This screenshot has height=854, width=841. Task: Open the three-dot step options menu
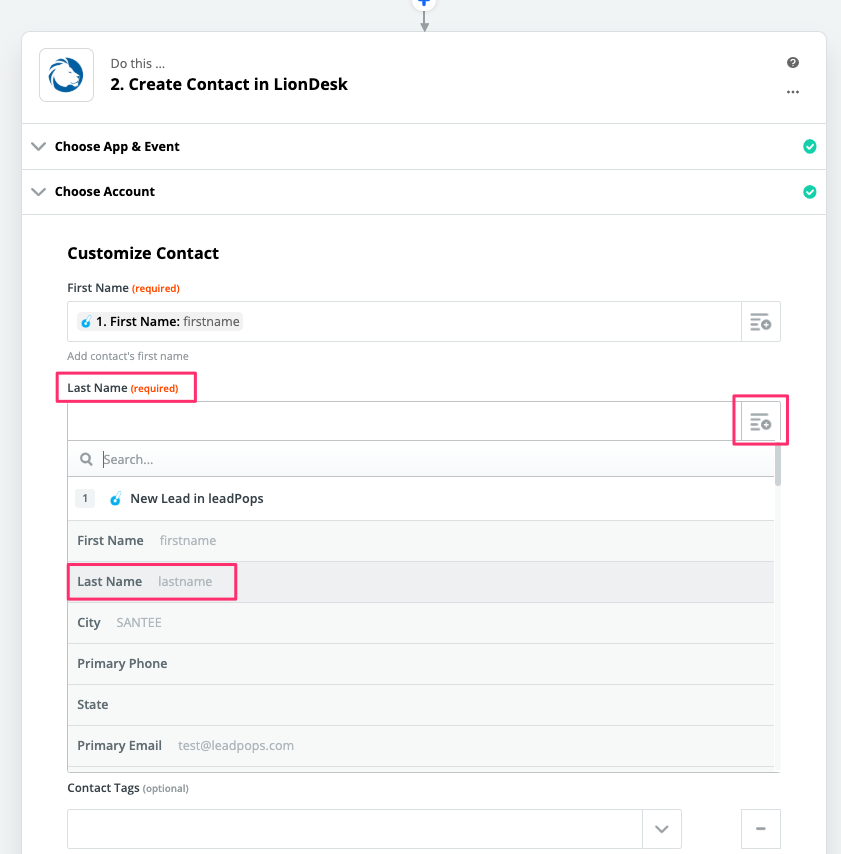tap(793, 92)
